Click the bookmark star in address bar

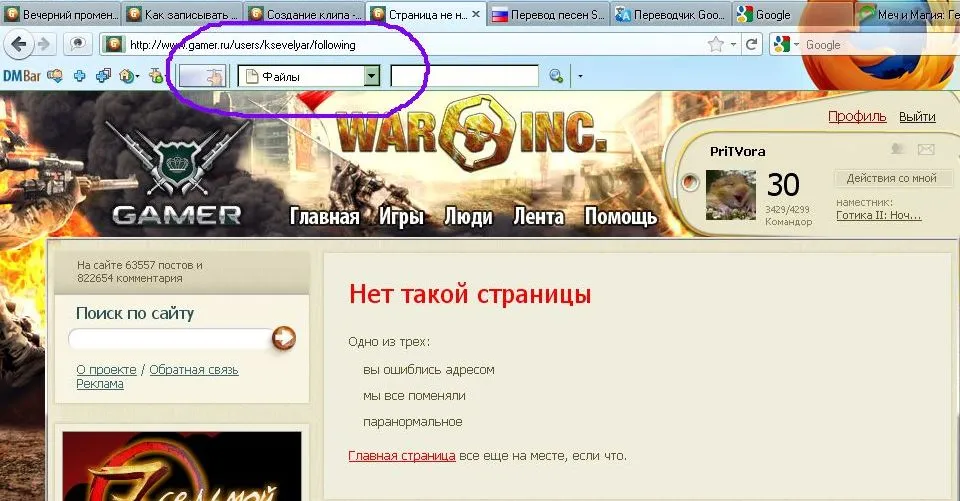click(716, 44)
